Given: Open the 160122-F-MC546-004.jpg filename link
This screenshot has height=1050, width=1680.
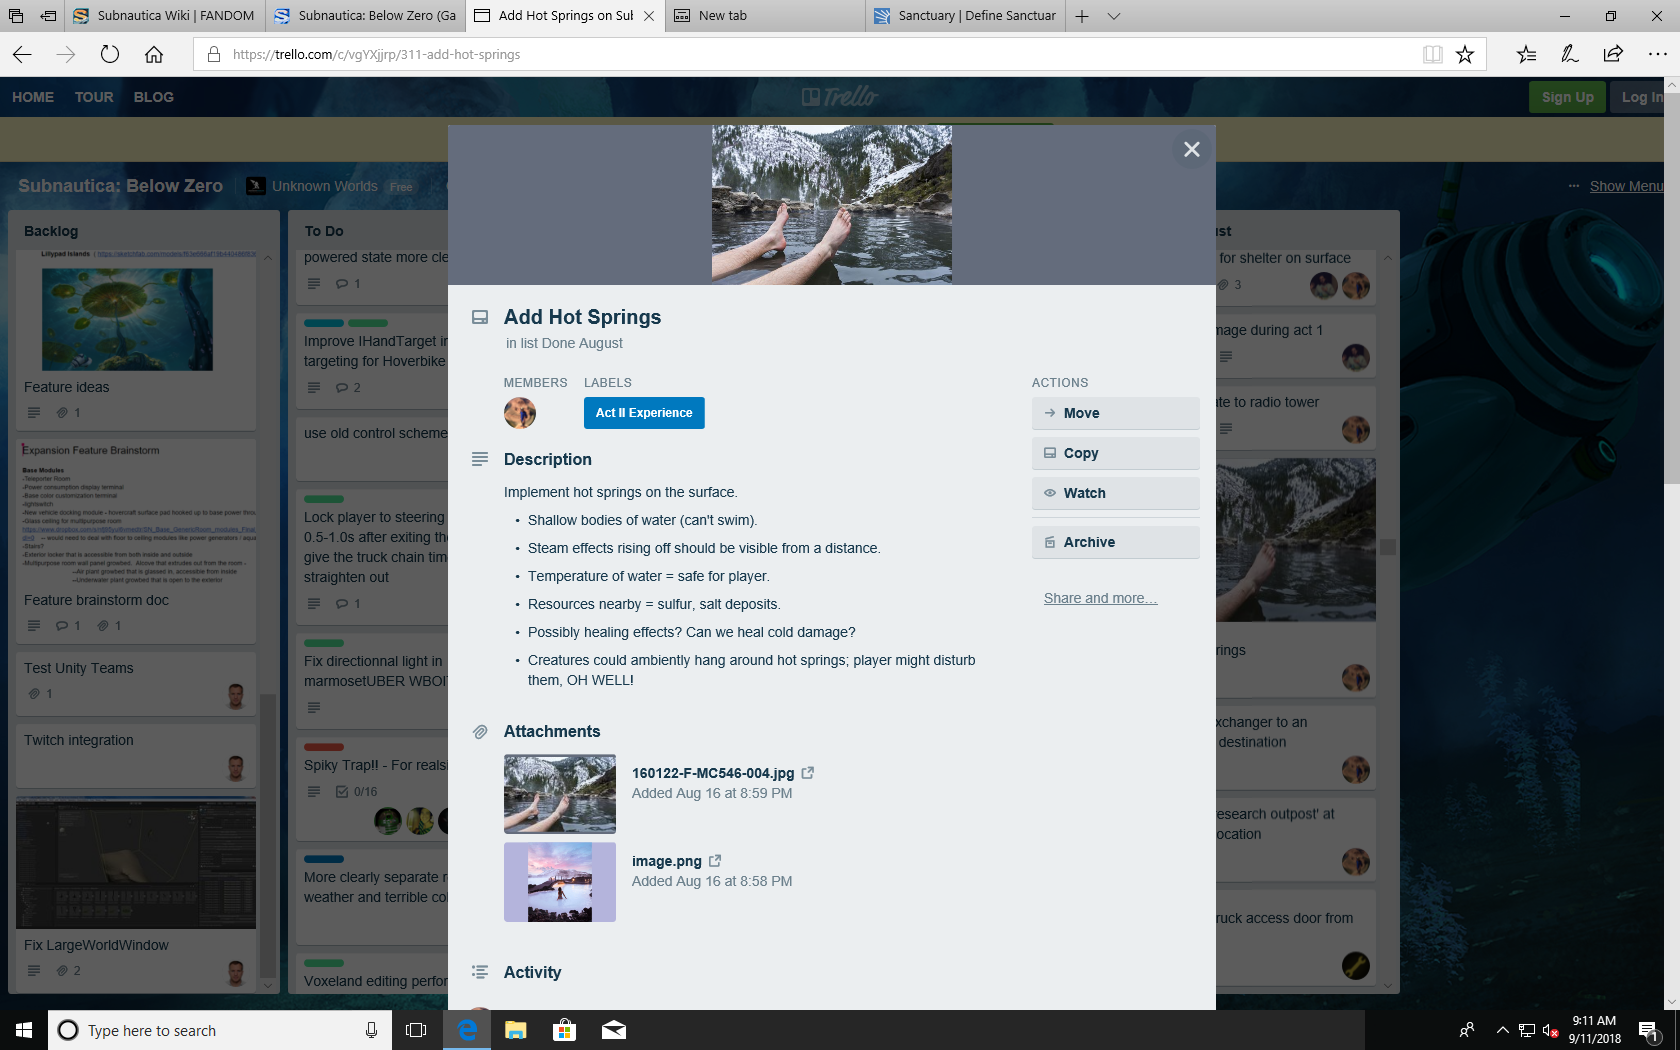Looking at the screenshot, I should coord(713,773).
